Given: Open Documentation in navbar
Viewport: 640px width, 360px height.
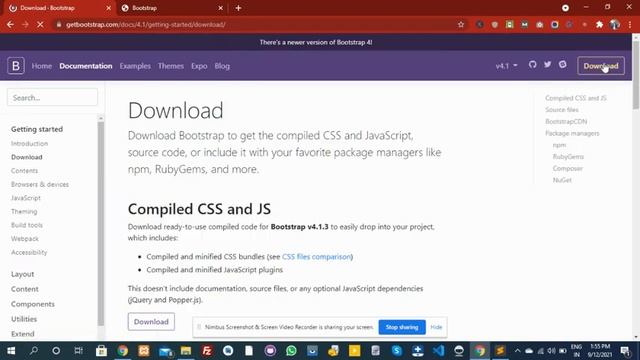Looking at the screenshot, I should point(86,66).
